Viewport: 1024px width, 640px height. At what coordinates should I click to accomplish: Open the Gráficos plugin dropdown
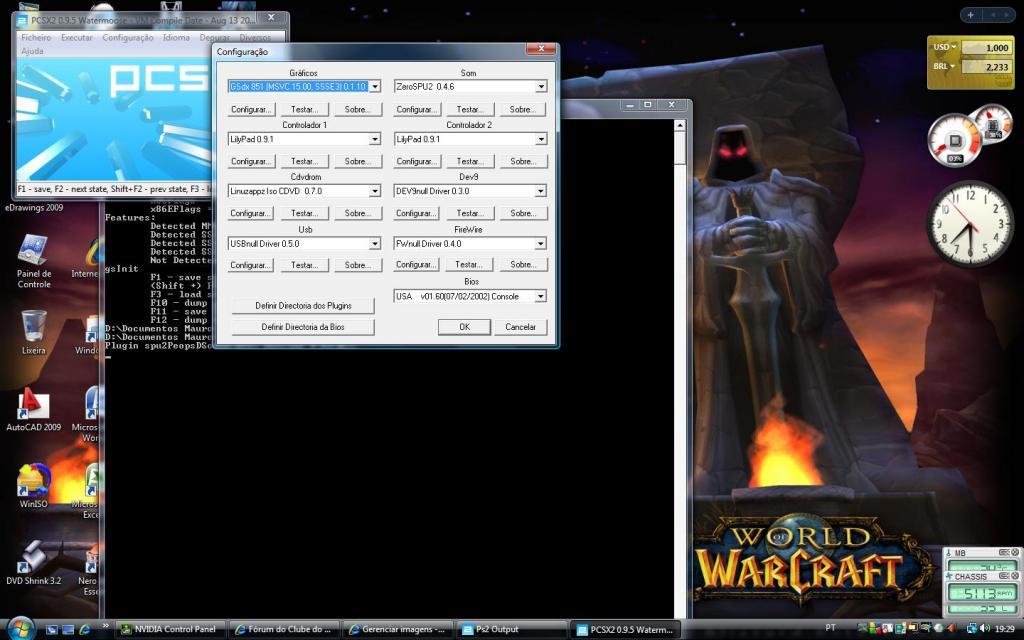tap(375, 86)
